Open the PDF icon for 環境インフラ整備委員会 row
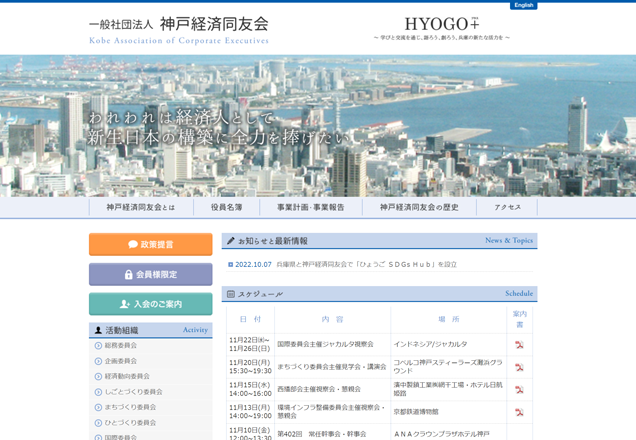Screen dimensions: 636x440 click(x=519, y=412)
